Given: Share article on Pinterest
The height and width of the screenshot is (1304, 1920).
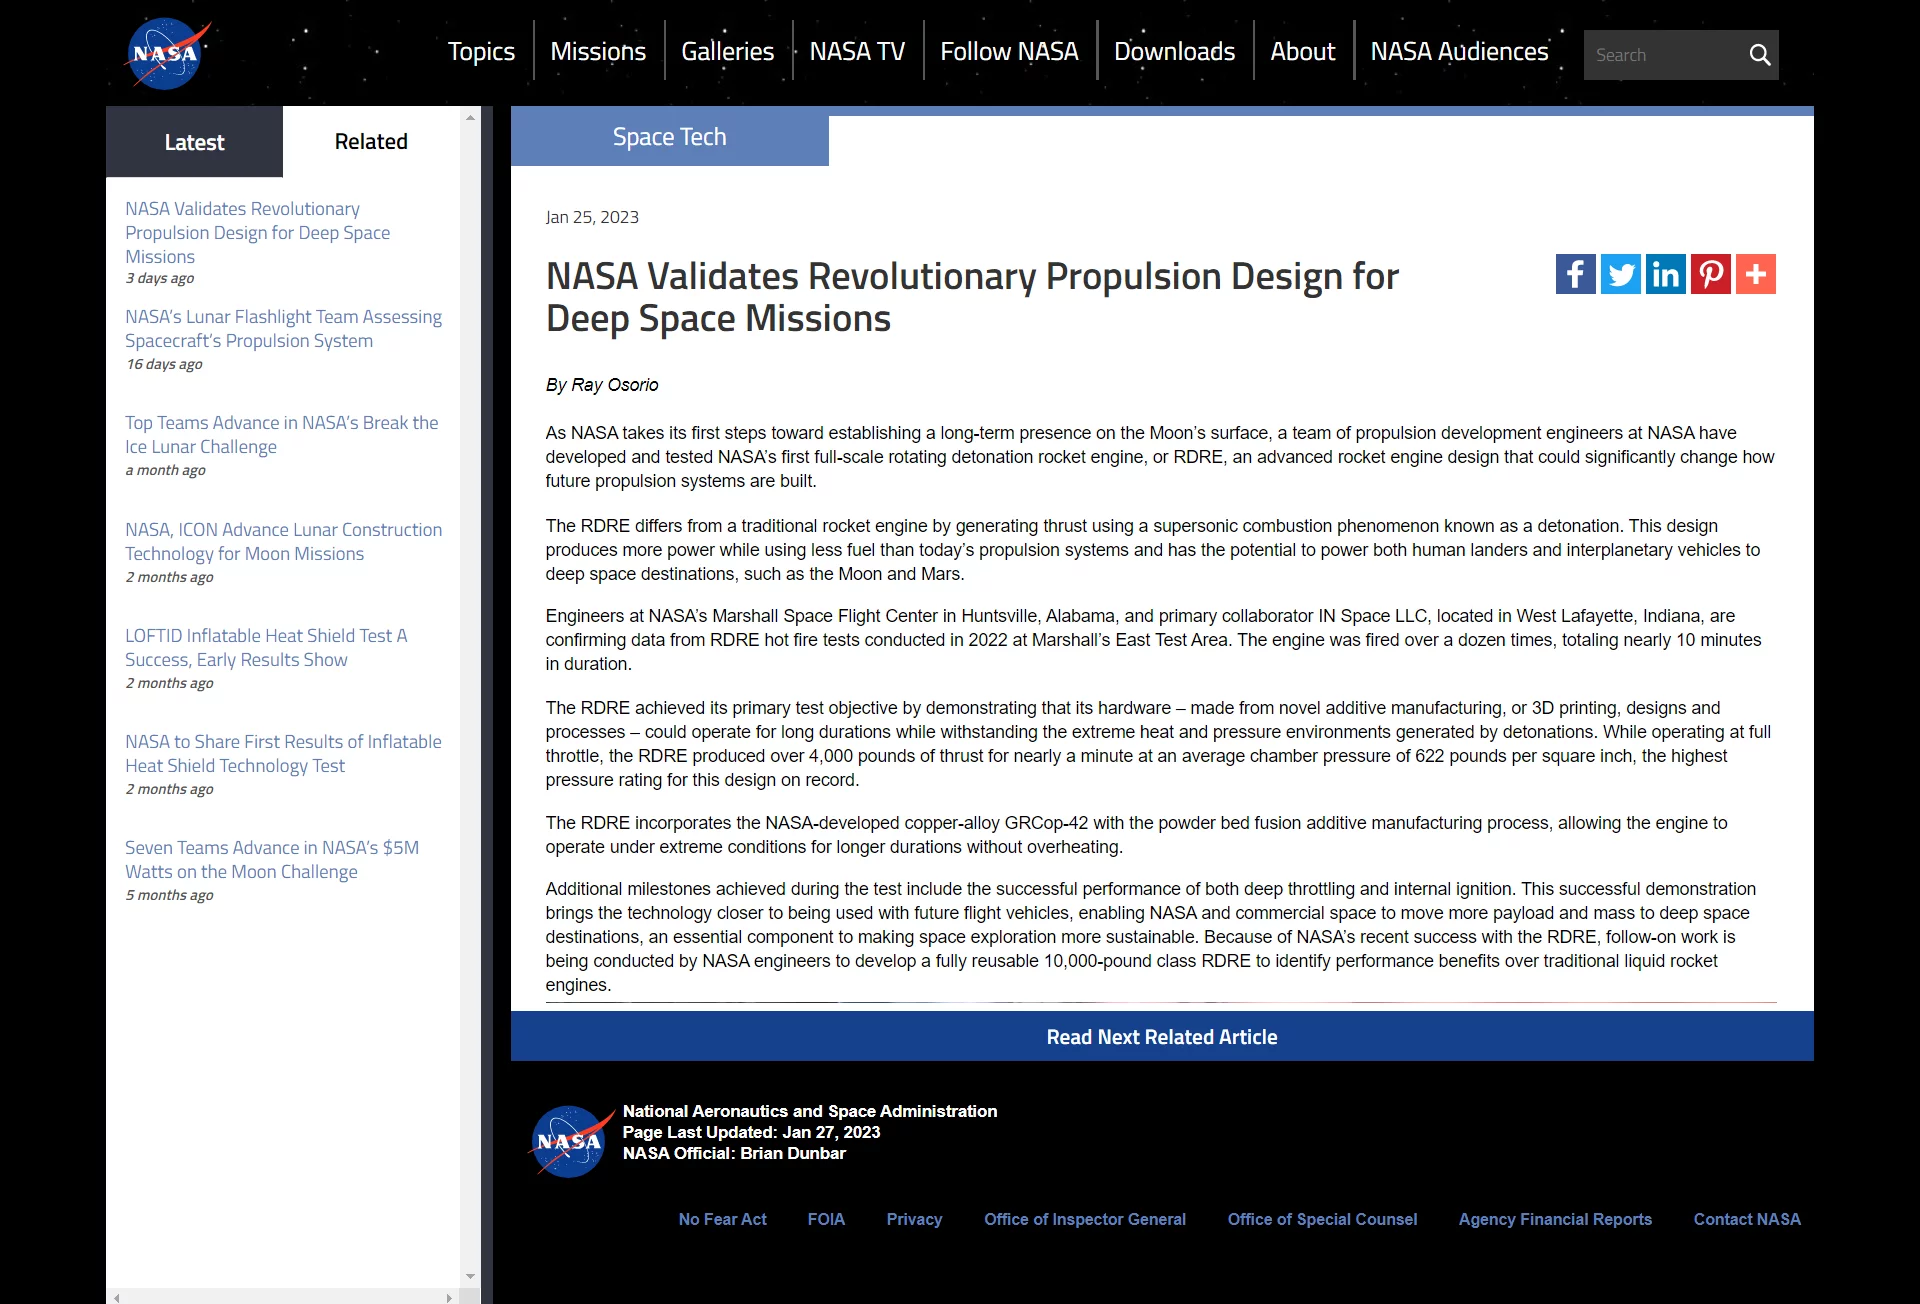Looking at the screenshot, I should pyautogui.click(x=1710, y=274).
